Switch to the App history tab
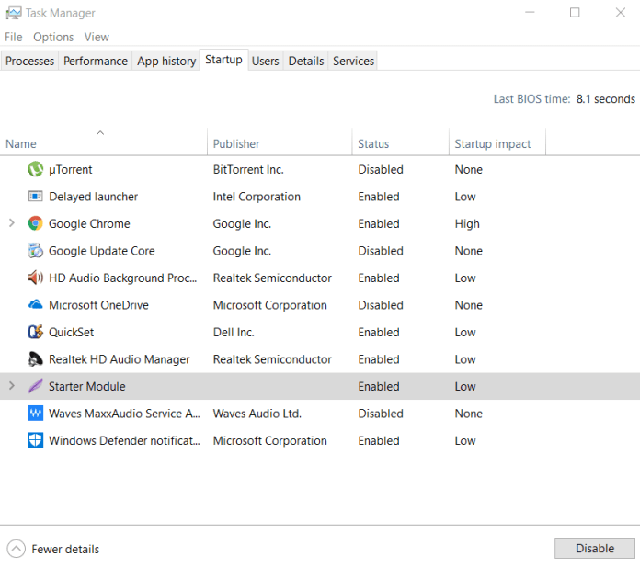Image resolution: width=640 pixels, height=568 pixels. [x=166, y=61]
